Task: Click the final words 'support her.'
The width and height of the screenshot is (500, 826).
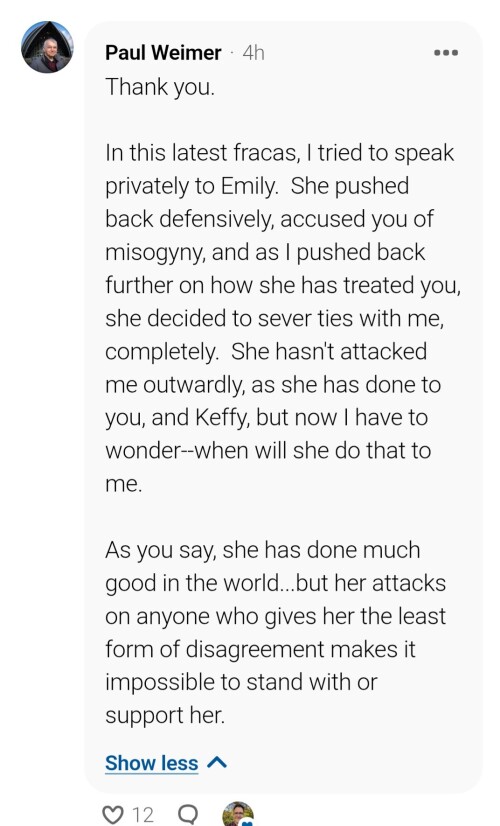Action: click(165, 715)
